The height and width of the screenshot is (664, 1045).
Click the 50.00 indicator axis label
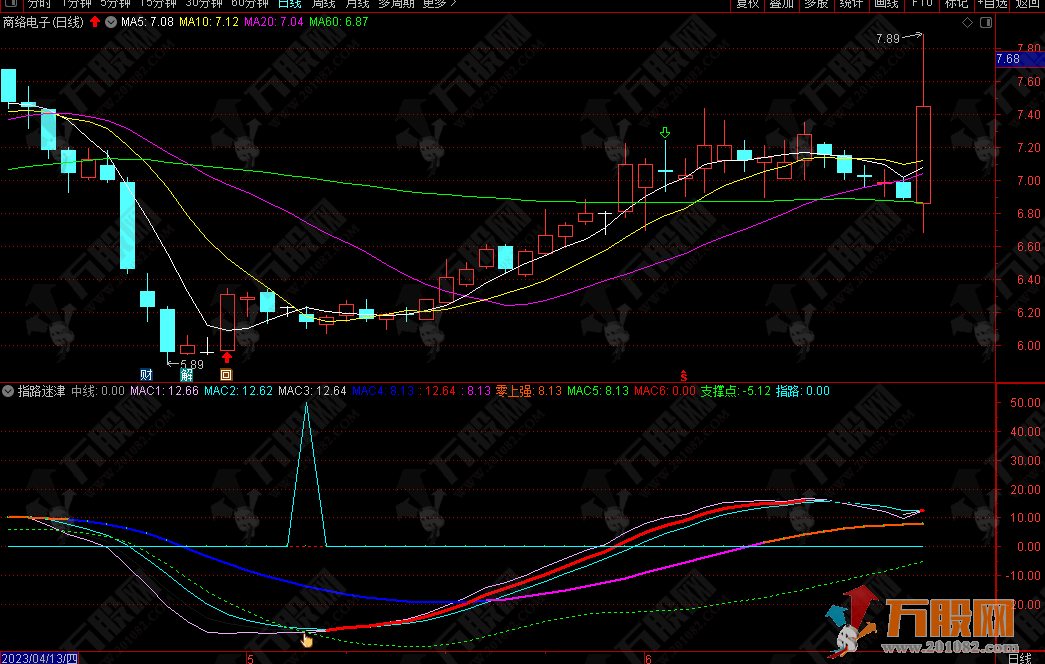1025,403
